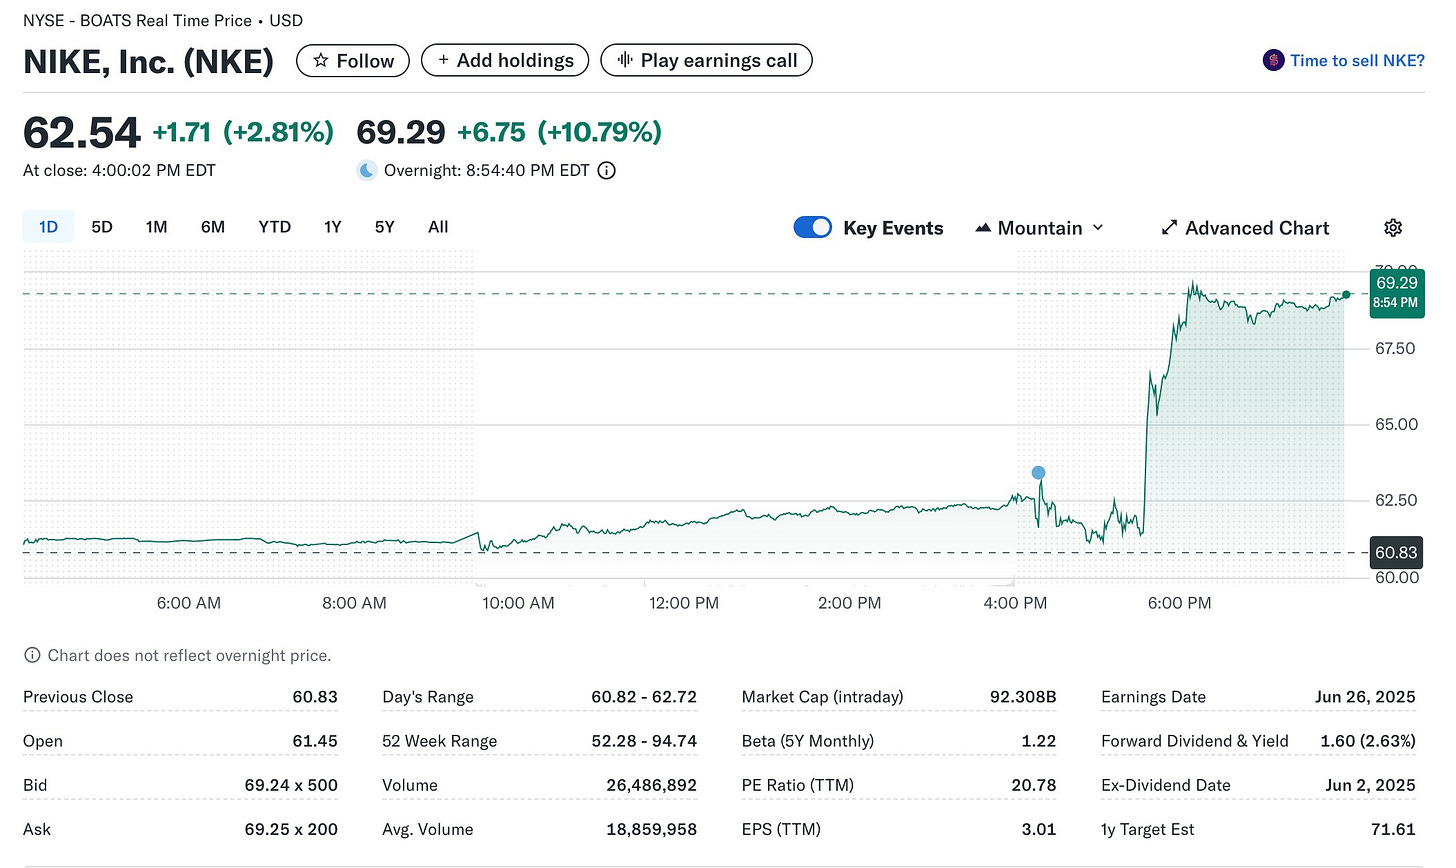Click the EPS (TTM) value 3.01

point(1039,829)
